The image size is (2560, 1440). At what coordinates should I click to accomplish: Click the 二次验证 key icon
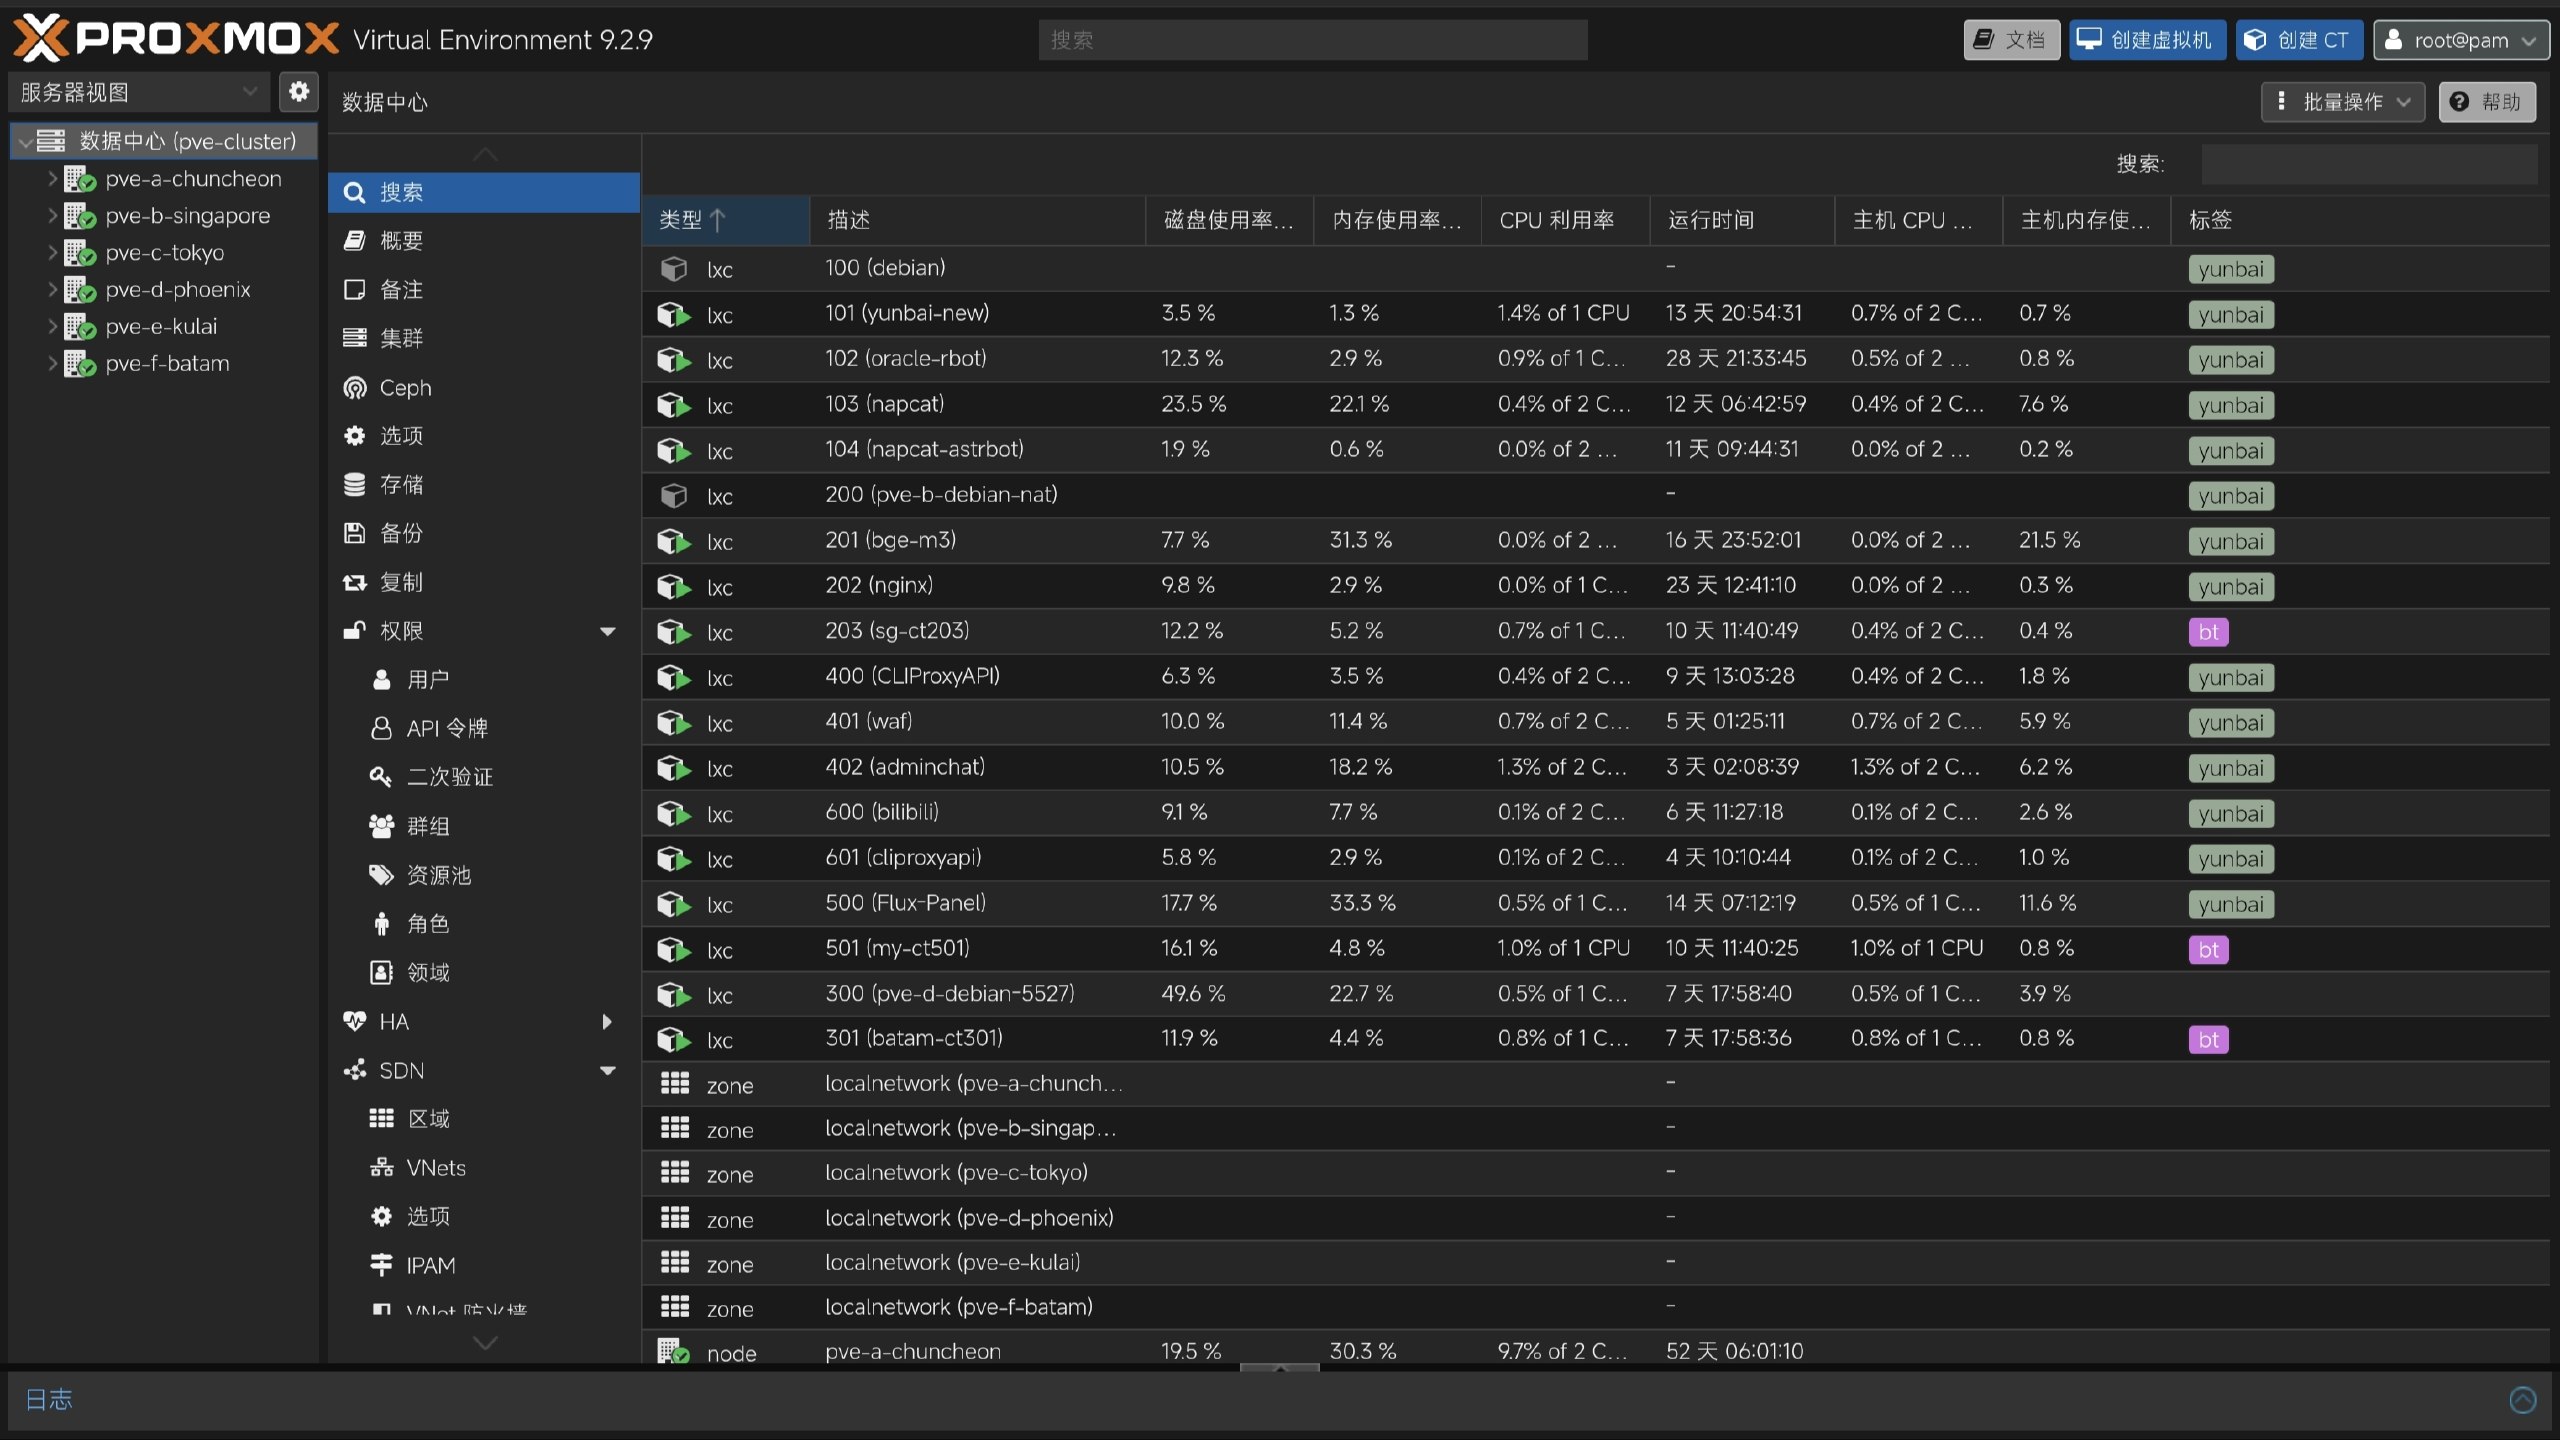[x=381, y=777]
